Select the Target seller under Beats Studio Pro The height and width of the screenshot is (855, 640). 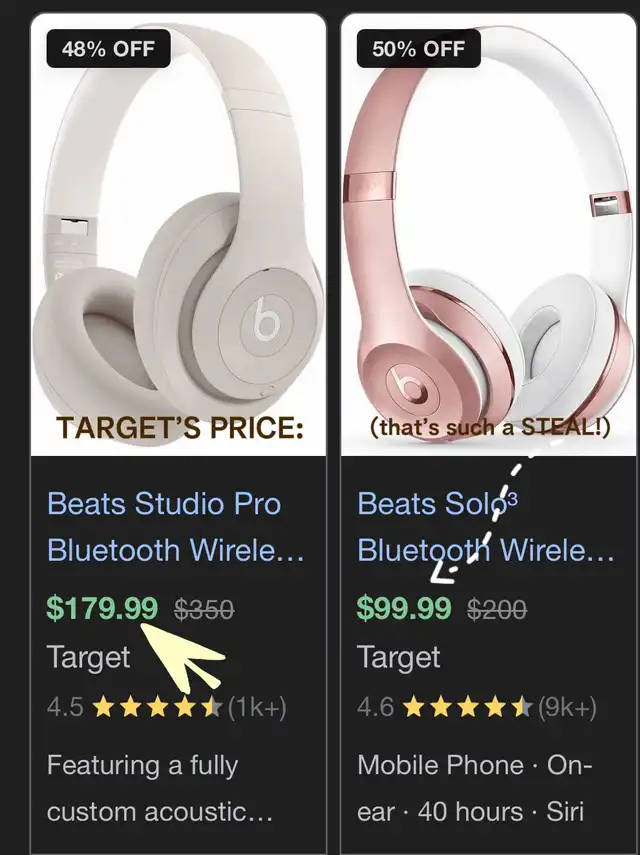click(88, 657)
